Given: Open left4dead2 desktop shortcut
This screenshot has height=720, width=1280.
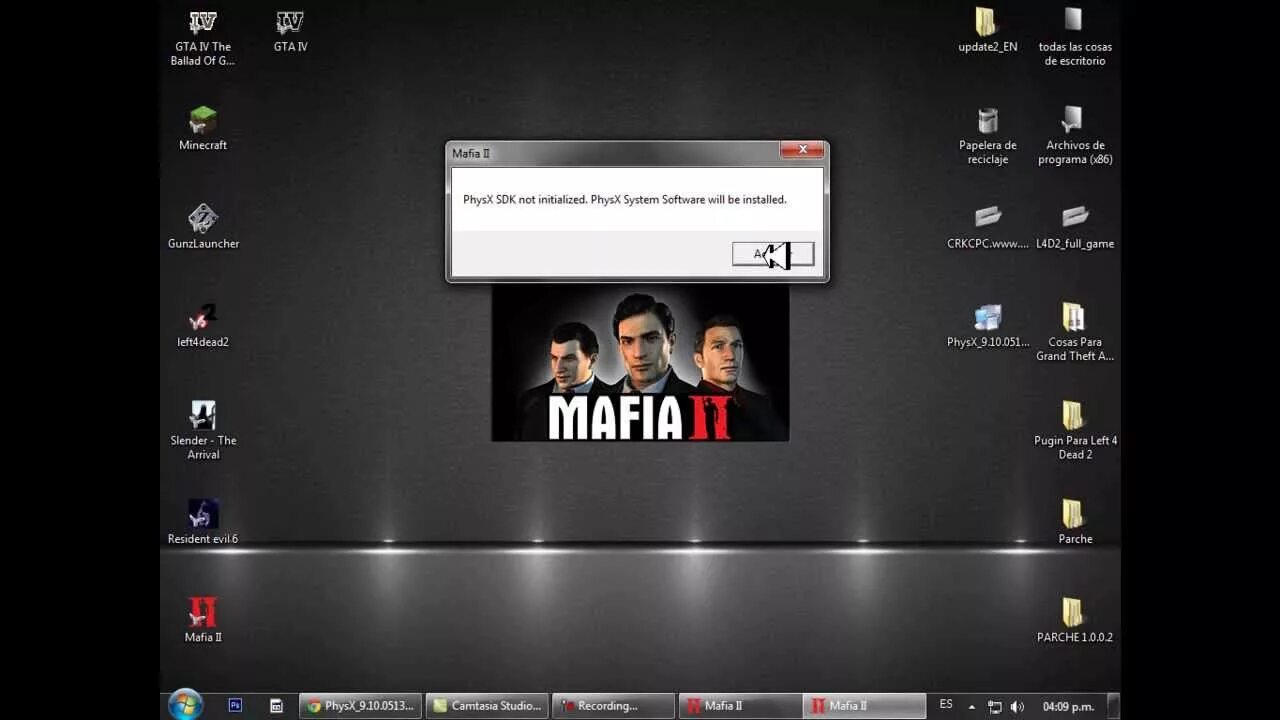Looking at the screenshot, I should click(203, 326).
